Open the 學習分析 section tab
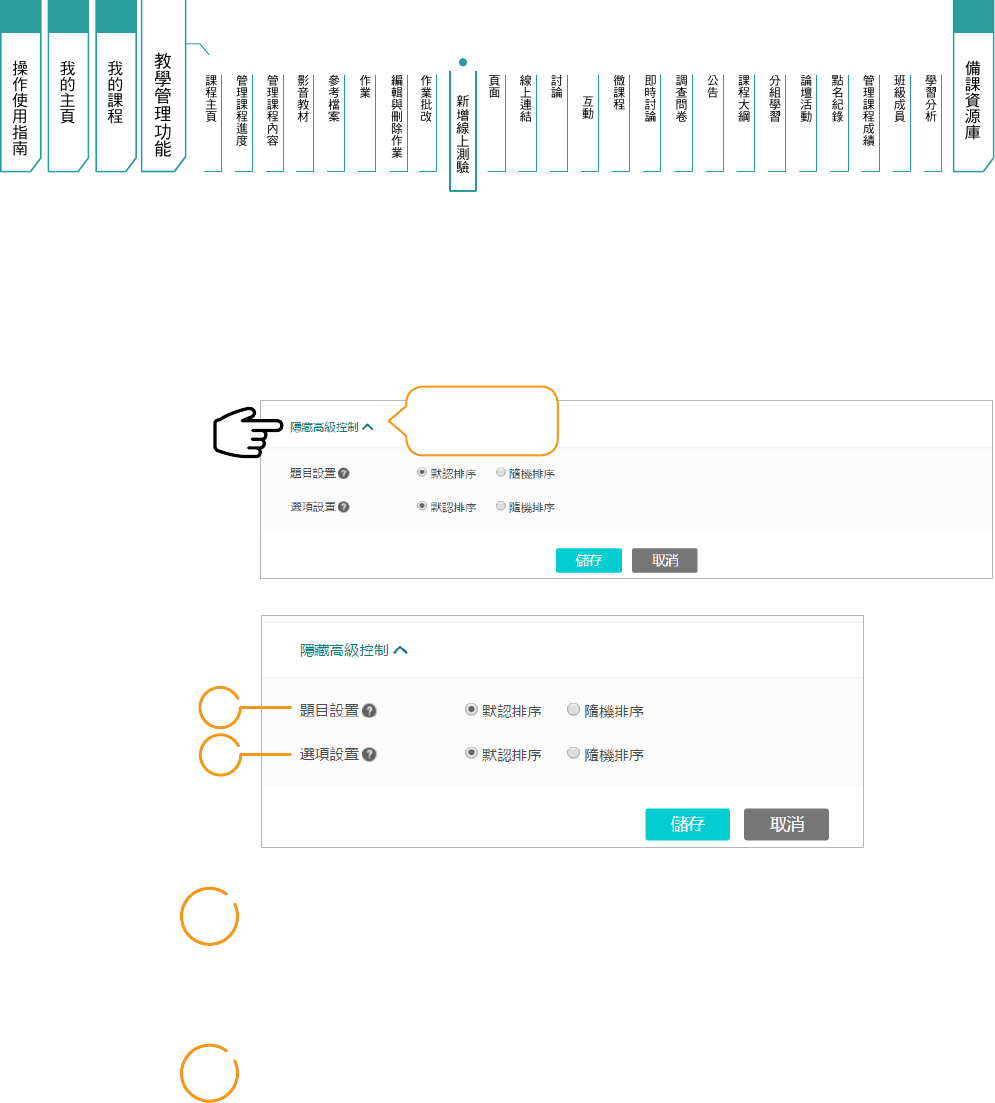This screenshot has height=1103, width=995. [x=932, y=121]
